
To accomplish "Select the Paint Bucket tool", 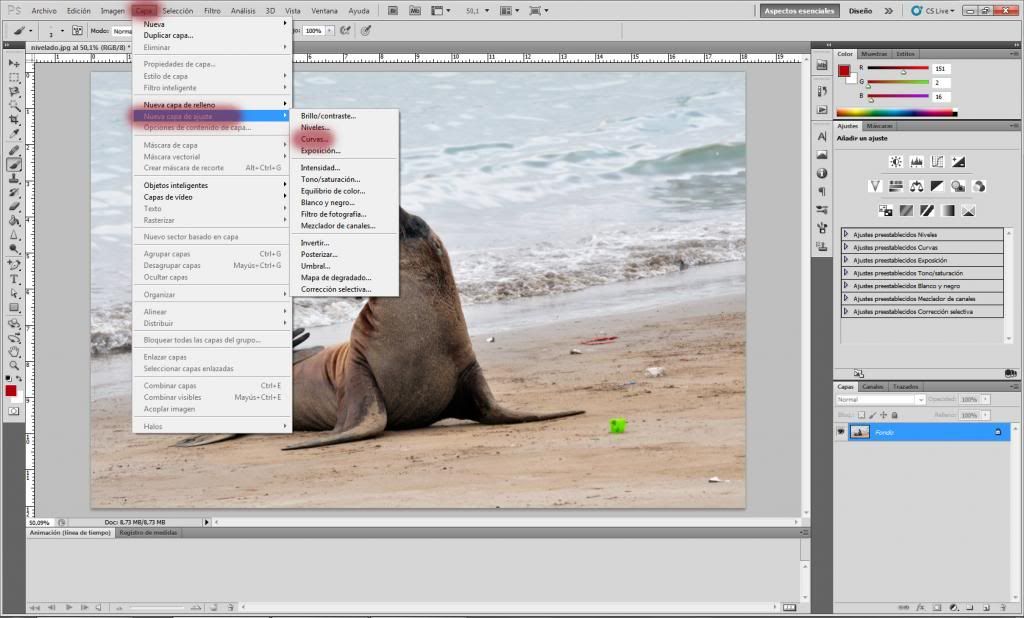I will (14, 221).
